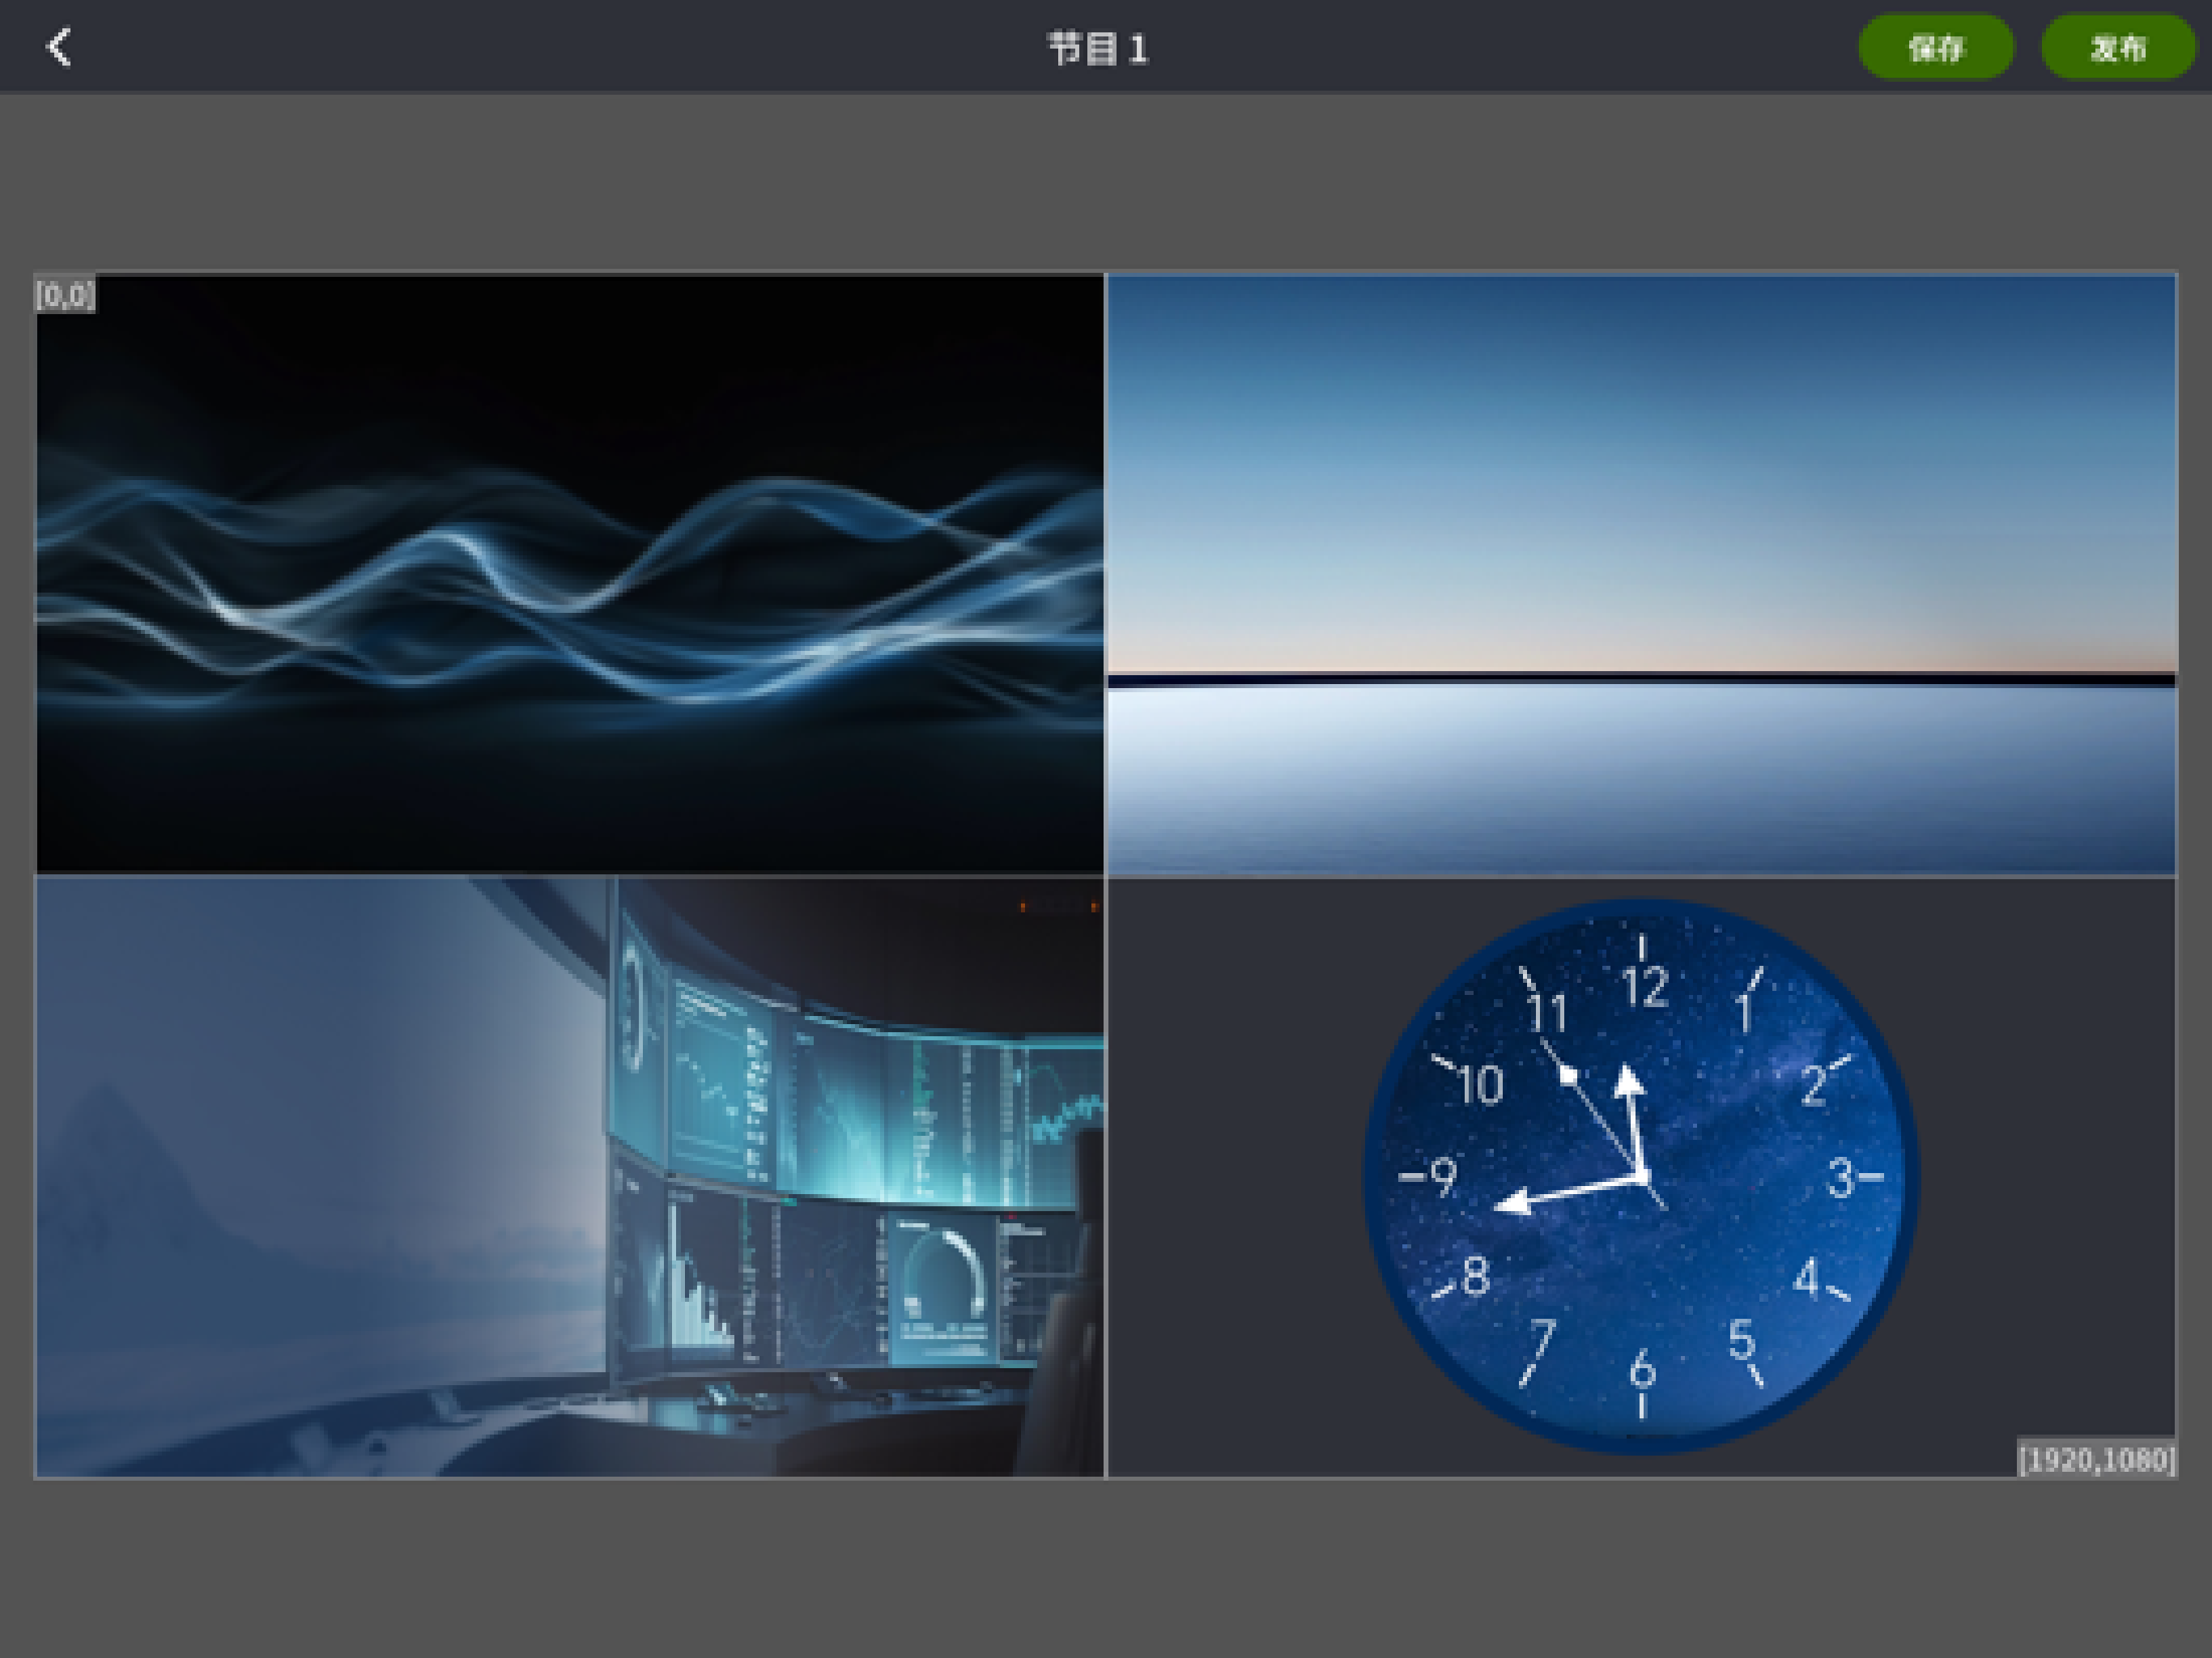2212x1658 pixels.
Task: Select the curved monitor dashboard image window
Action: tap(570, 1177)
